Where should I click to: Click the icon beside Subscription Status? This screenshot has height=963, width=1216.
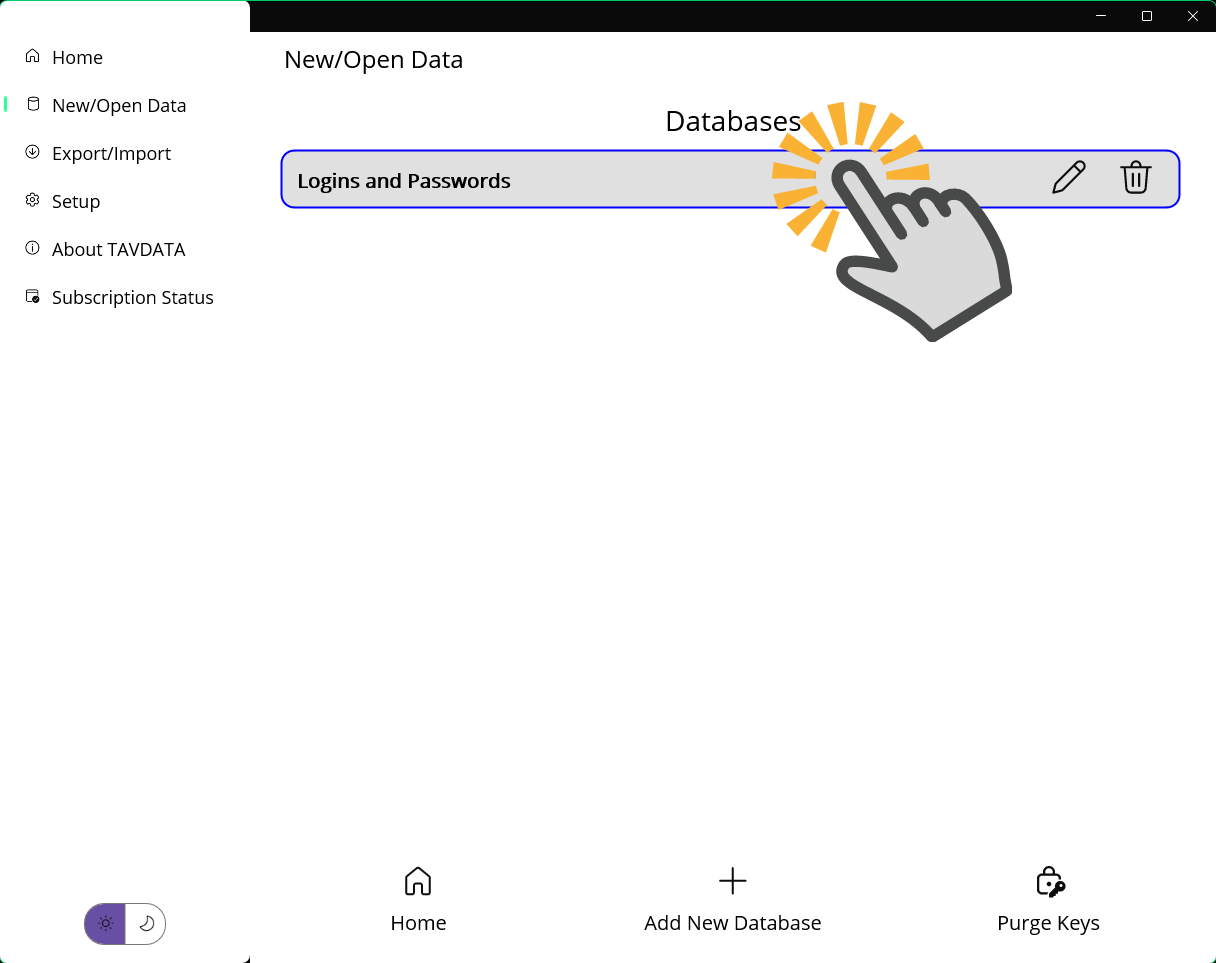point(33,296)
